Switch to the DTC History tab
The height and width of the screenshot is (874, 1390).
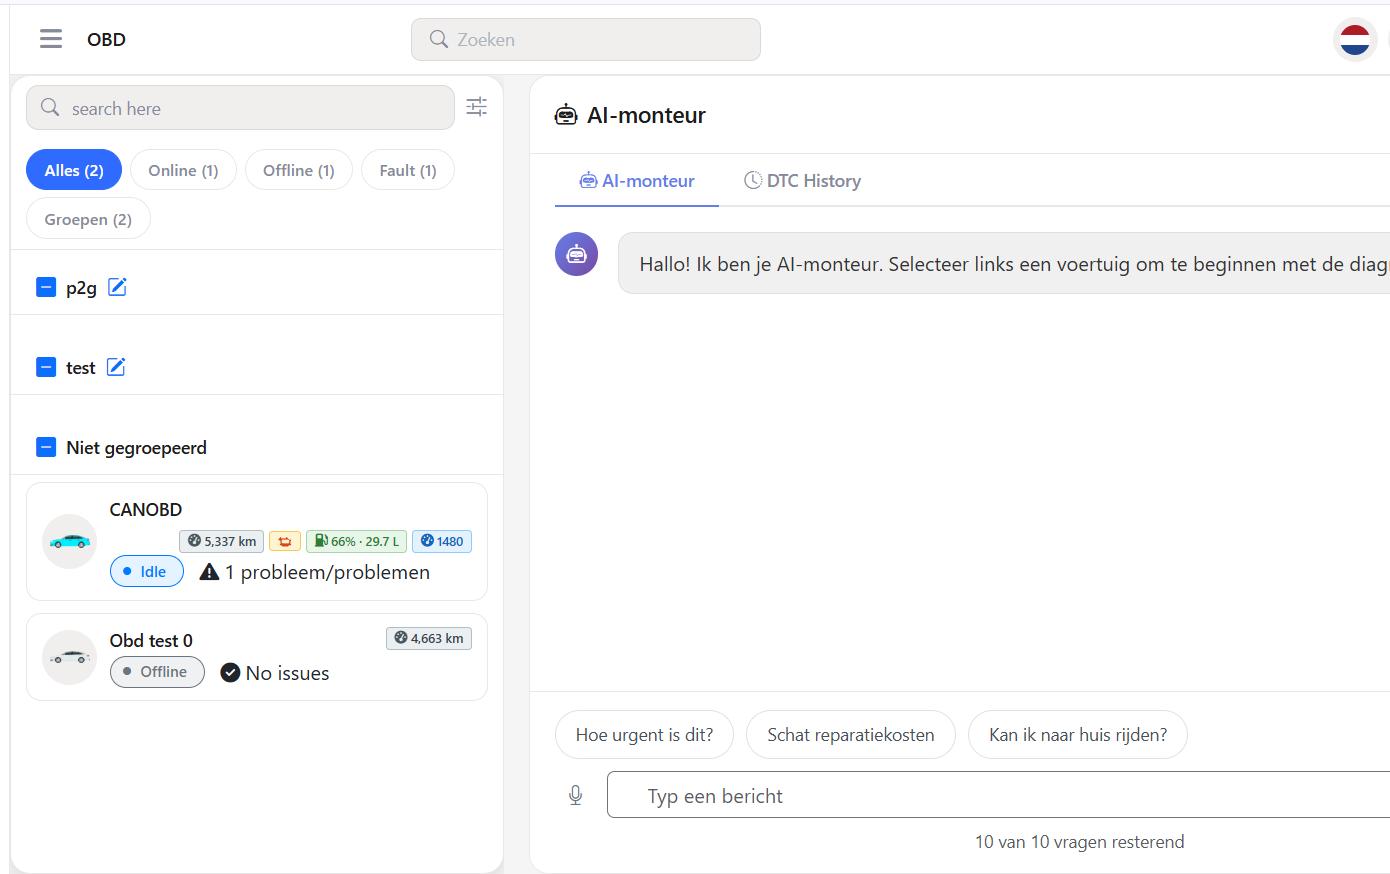coord(802,181)
